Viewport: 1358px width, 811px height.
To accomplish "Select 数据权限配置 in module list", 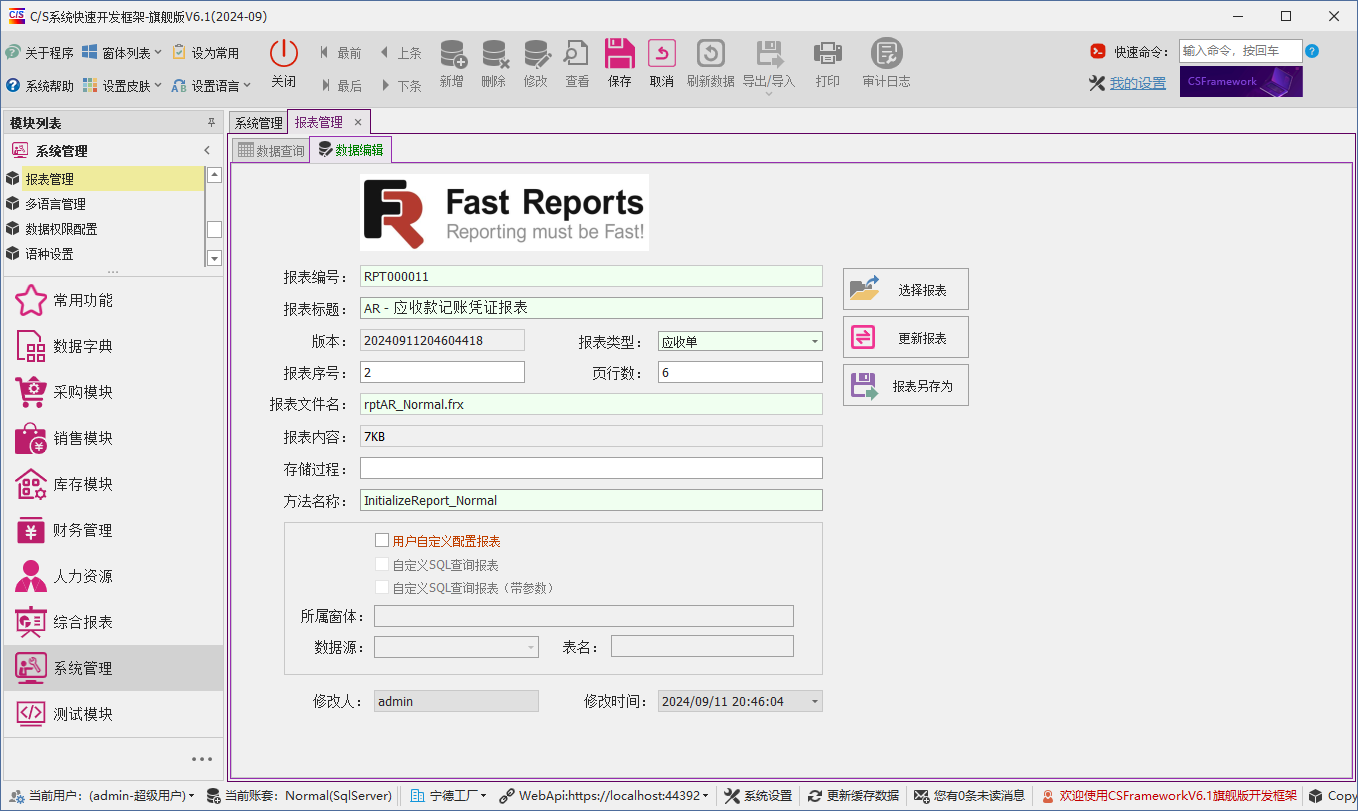I will [x=104, y=229].
